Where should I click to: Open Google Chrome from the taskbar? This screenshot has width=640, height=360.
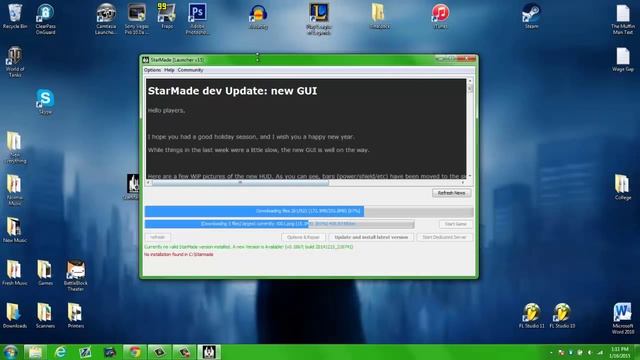[x=135, y=352]
